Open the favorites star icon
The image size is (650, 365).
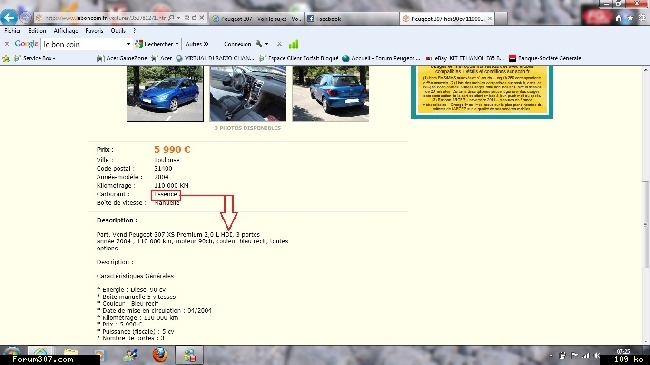(630, 18)
